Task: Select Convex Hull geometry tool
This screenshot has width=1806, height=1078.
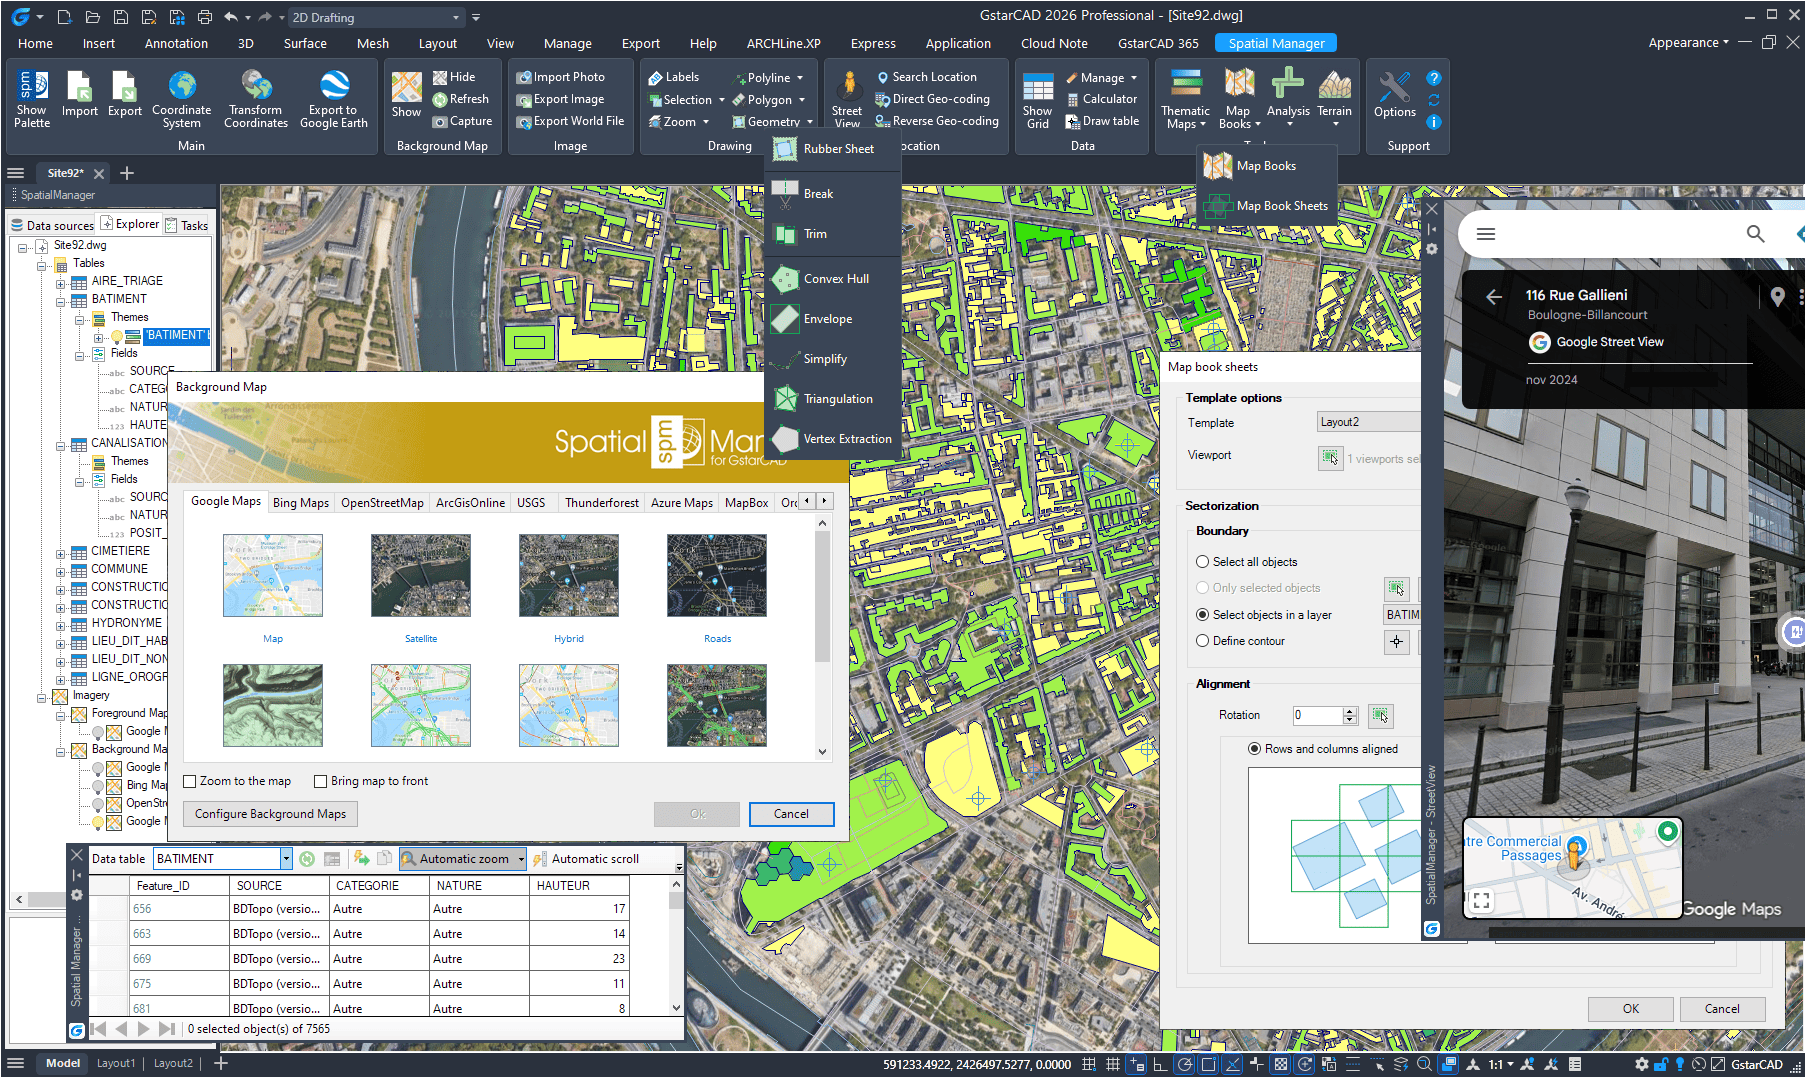Action: (x=835, y=279)
